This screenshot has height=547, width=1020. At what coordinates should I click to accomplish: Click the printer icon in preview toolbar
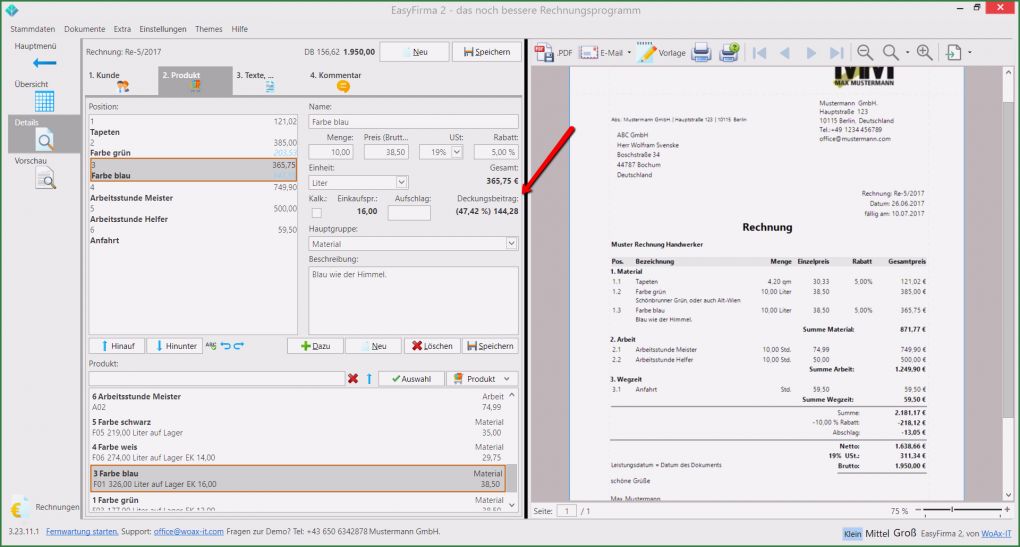[x=702, y=52]
